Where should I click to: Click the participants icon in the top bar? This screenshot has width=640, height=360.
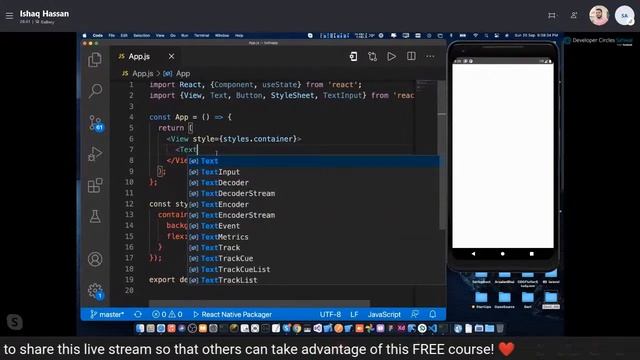pos(574,16)
